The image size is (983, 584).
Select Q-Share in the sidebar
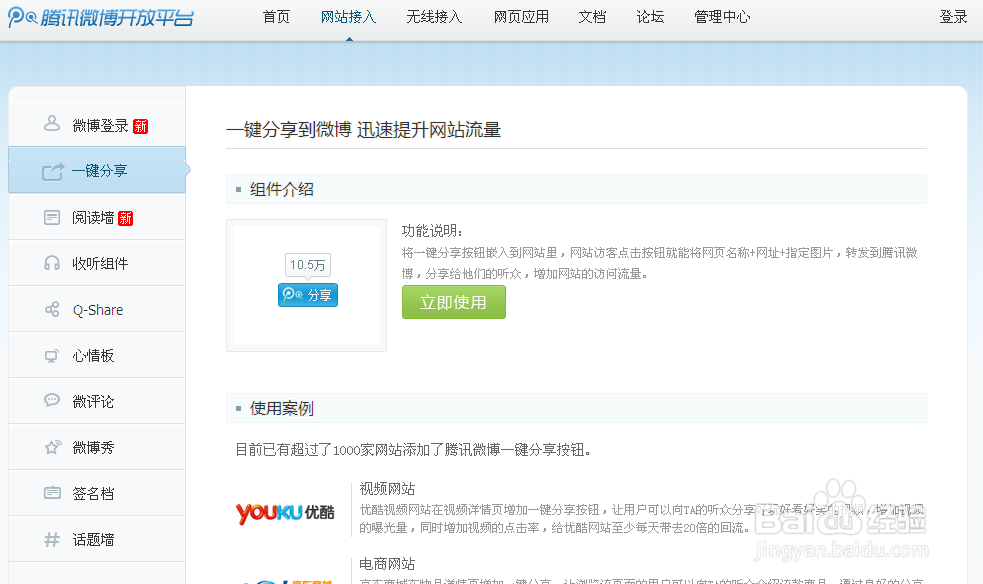pyautogui.click(x=97, y=309)
